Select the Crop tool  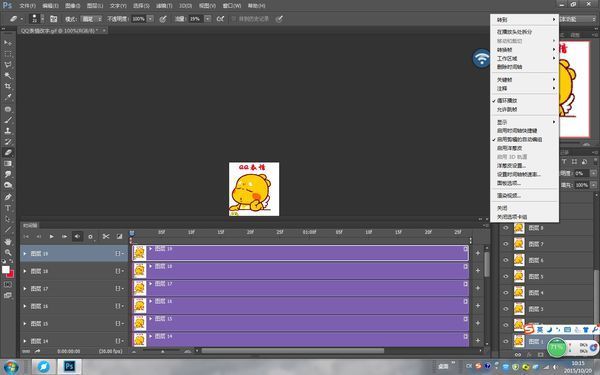pyautogui.click(x=8, y=86)
